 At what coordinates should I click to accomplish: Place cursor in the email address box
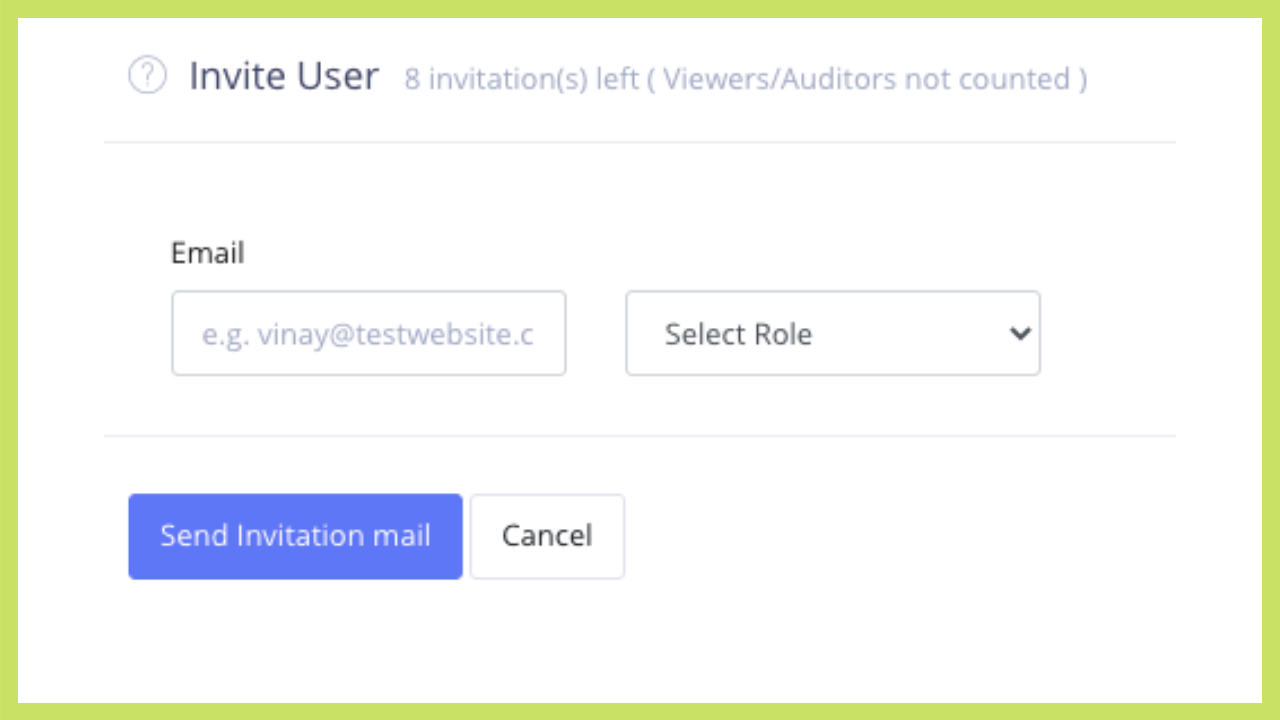(368, 333)
